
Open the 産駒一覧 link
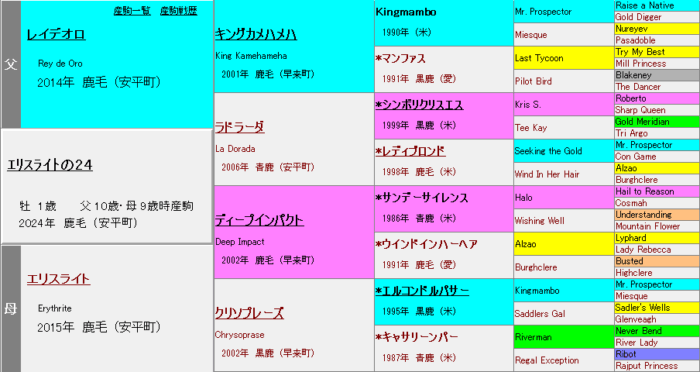pos(132,11)
